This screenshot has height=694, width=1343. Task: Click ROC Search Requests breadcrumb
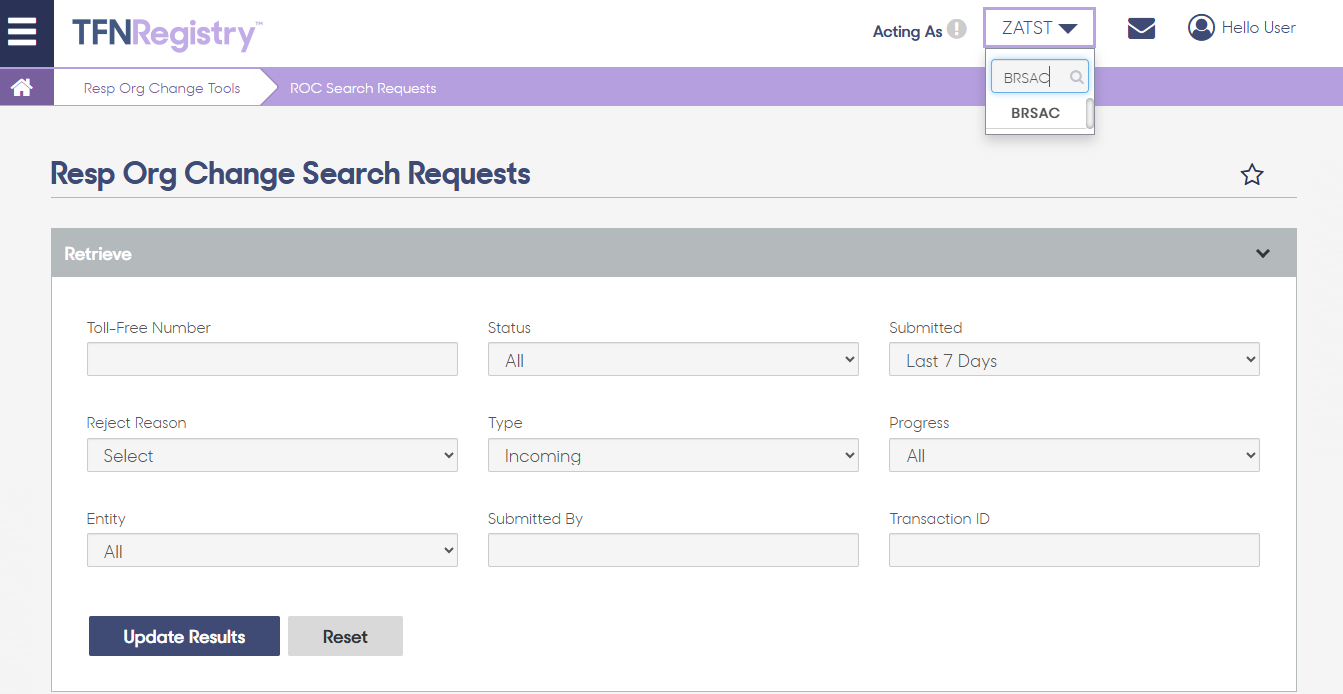[x=363, y=88]
